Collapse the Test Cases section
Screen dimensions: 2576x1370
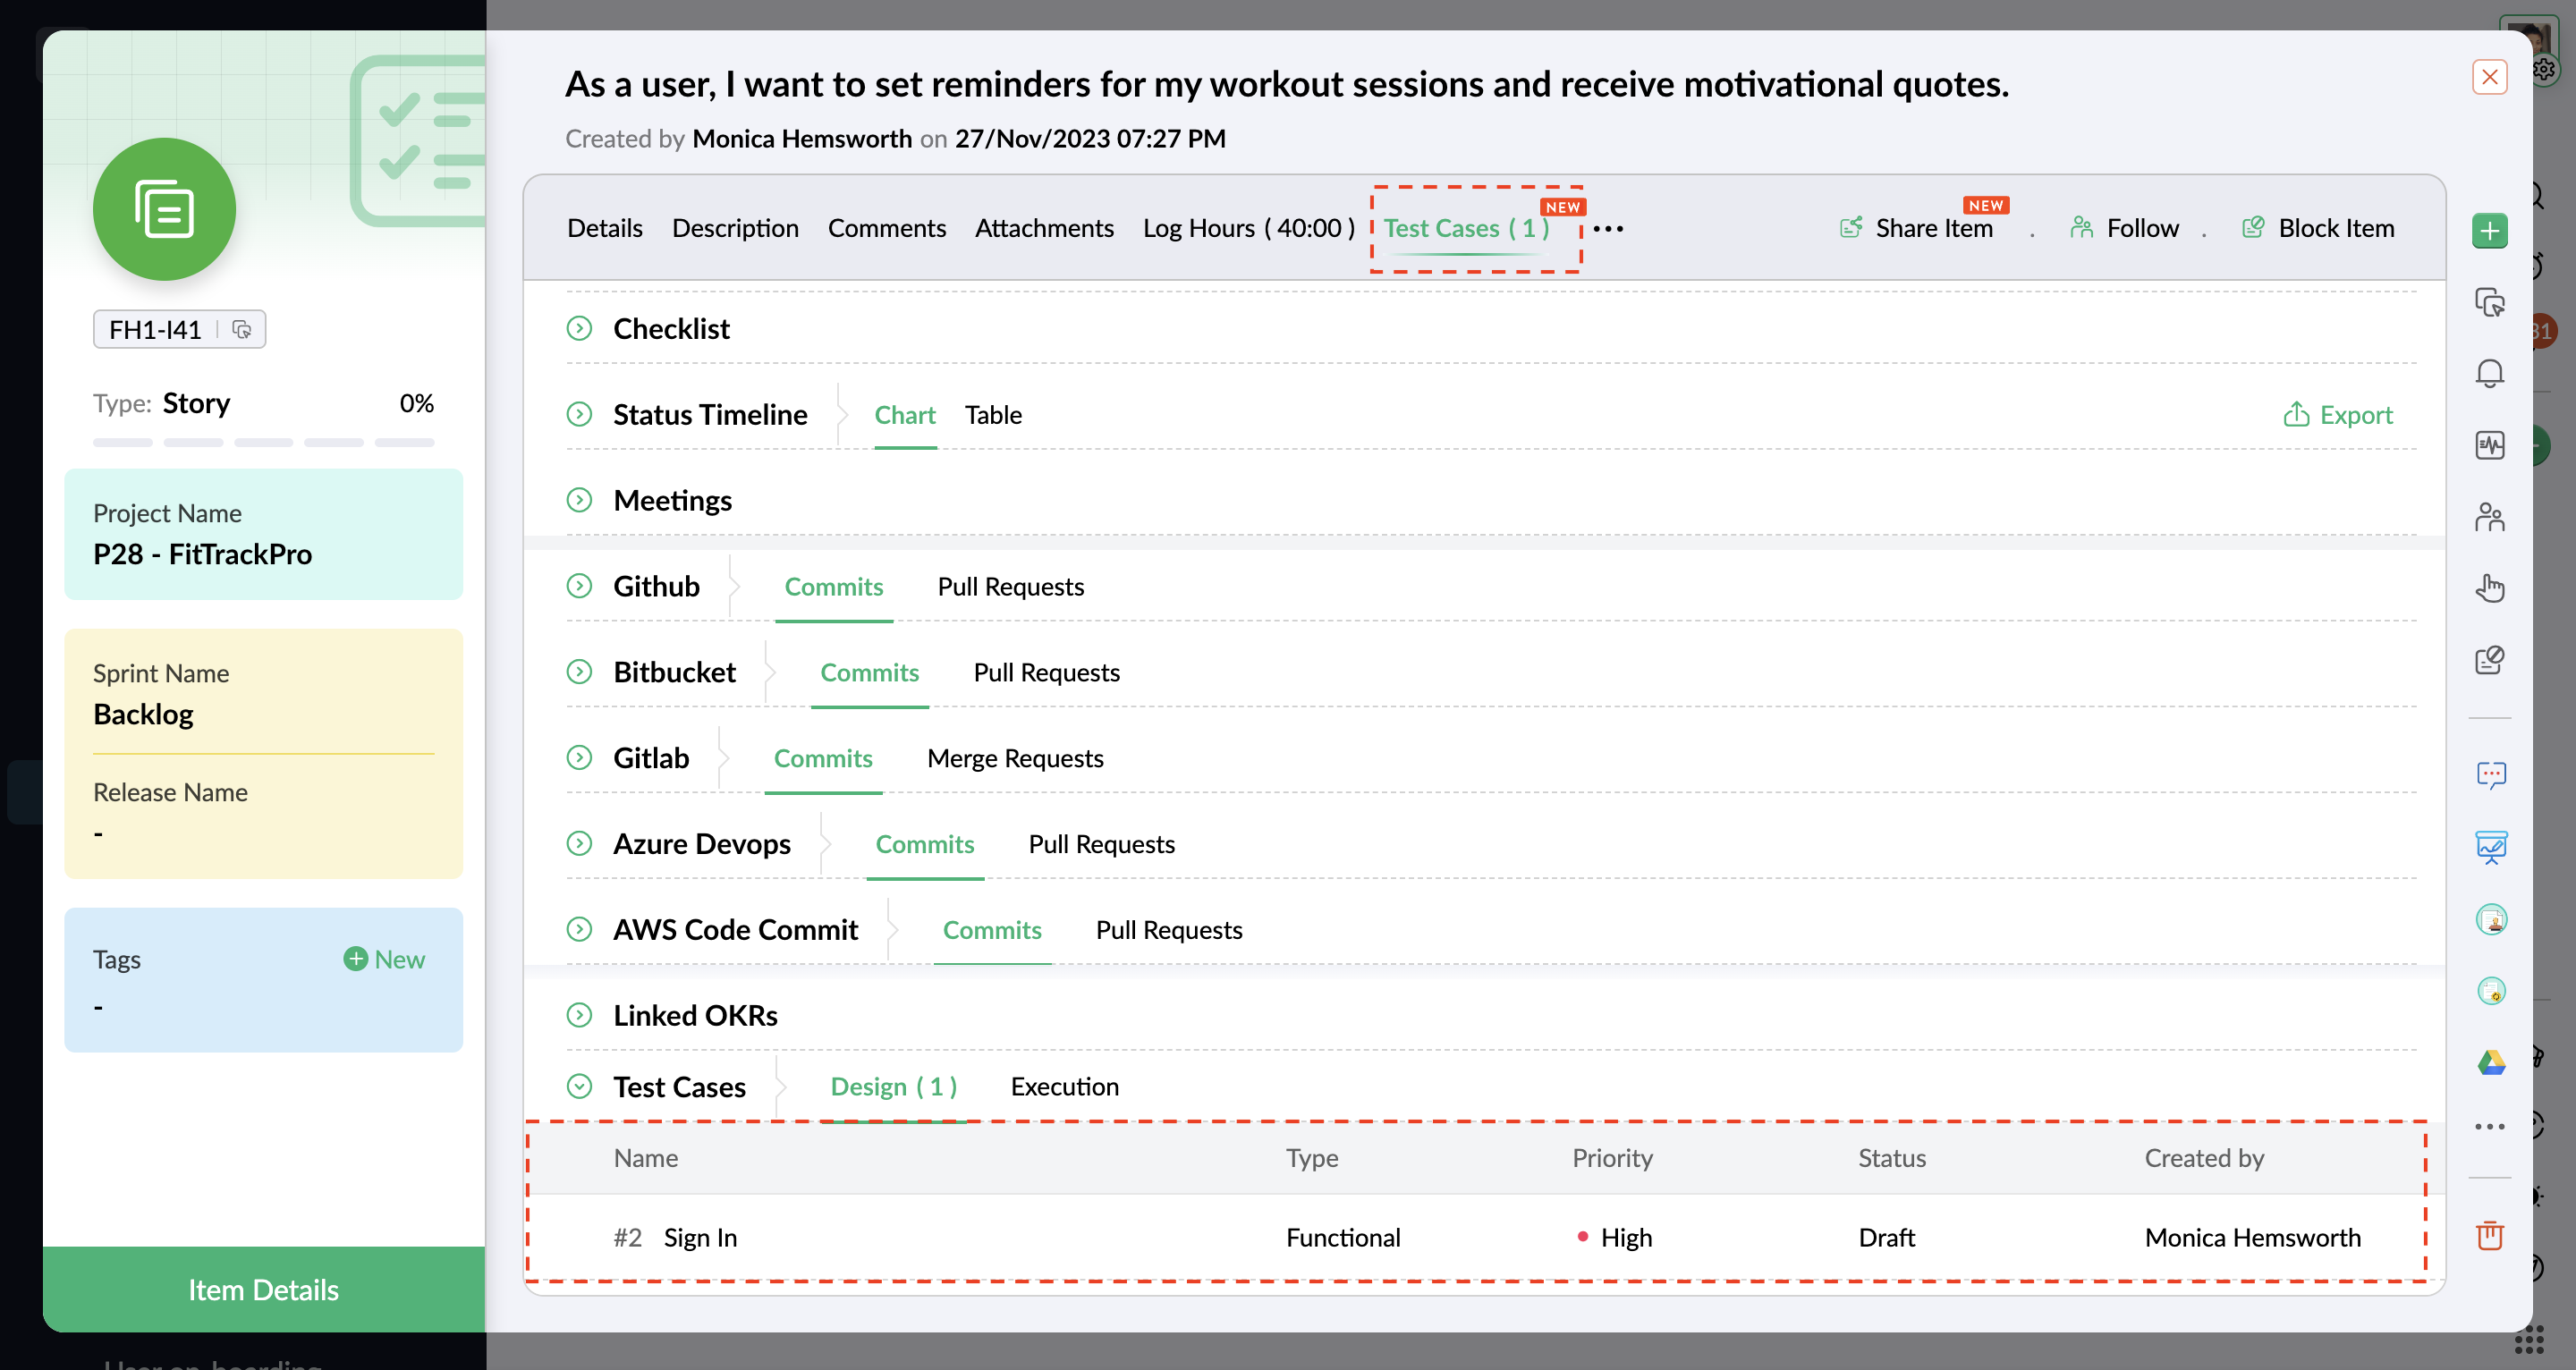coord(579,1086)
